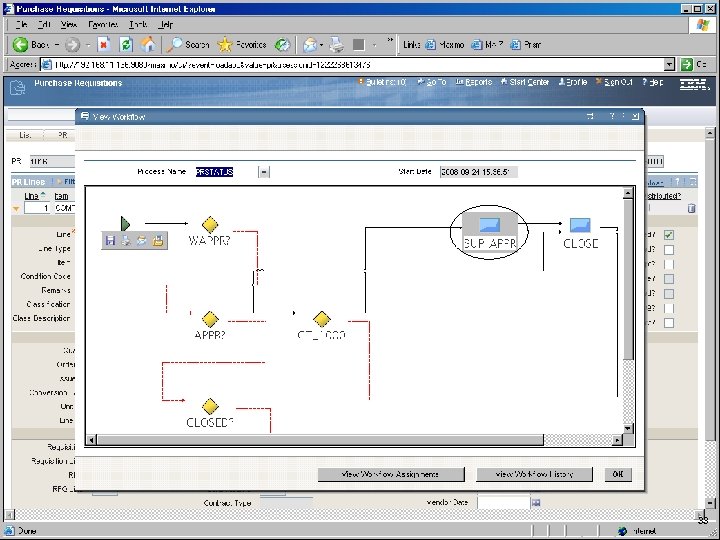
Task: Select the APPR? condition diamond node
Action: [x=210, y=319]
